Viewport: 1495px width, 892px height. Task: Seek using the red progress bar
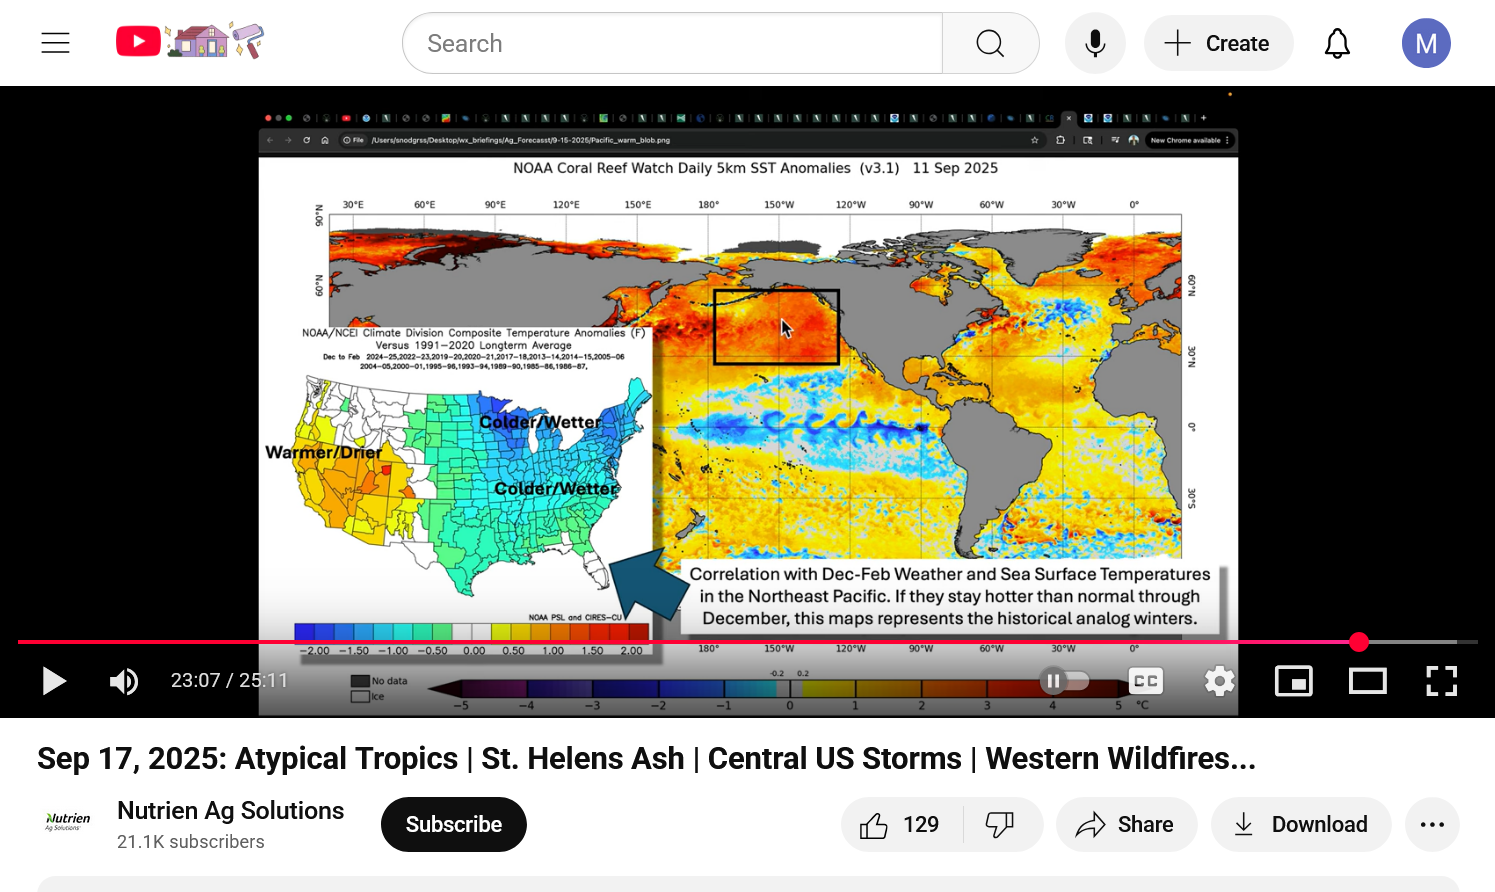[700, 642]
